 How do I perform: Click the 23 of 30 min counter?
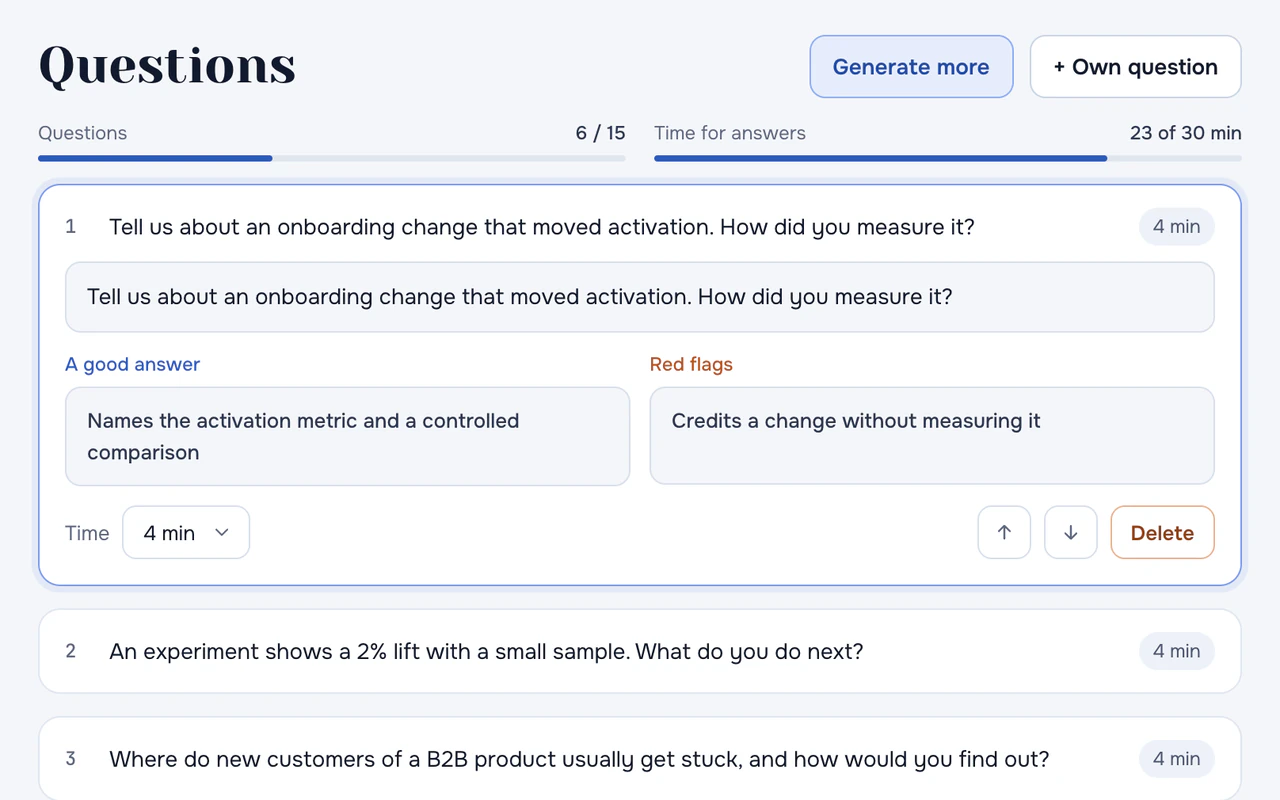coord(1186,133)
